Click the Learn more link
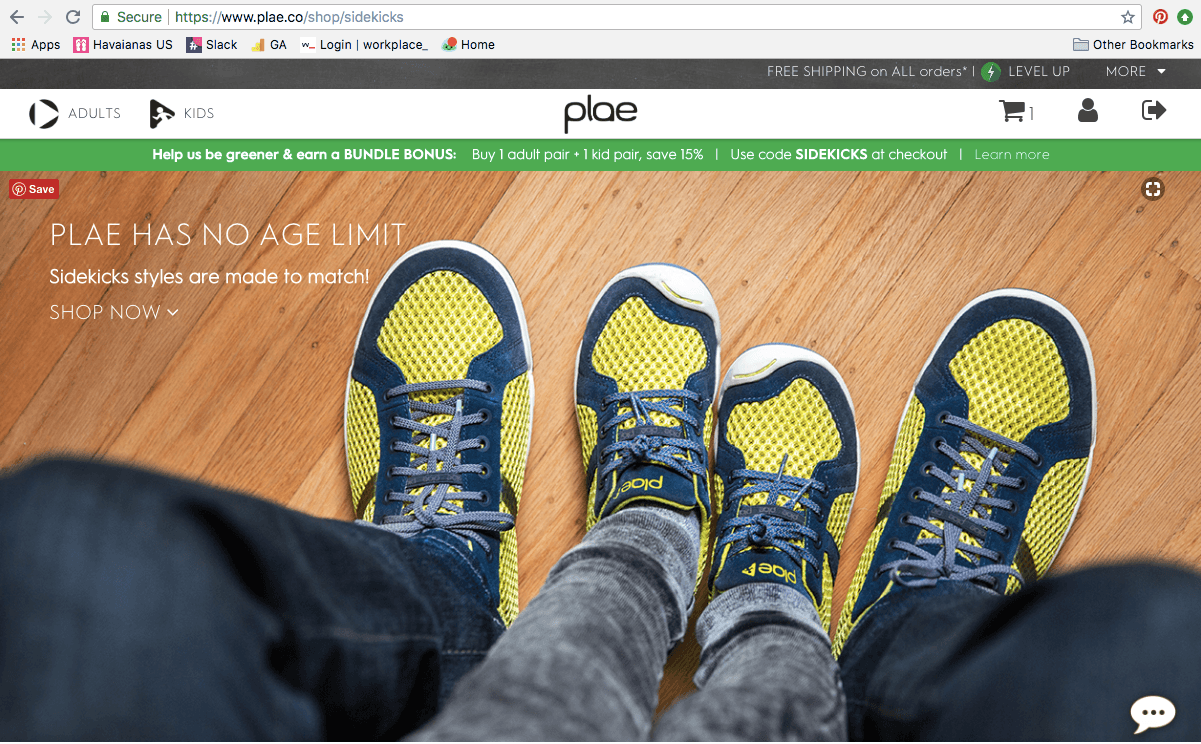1201x744 pixels. [1012, 154]
